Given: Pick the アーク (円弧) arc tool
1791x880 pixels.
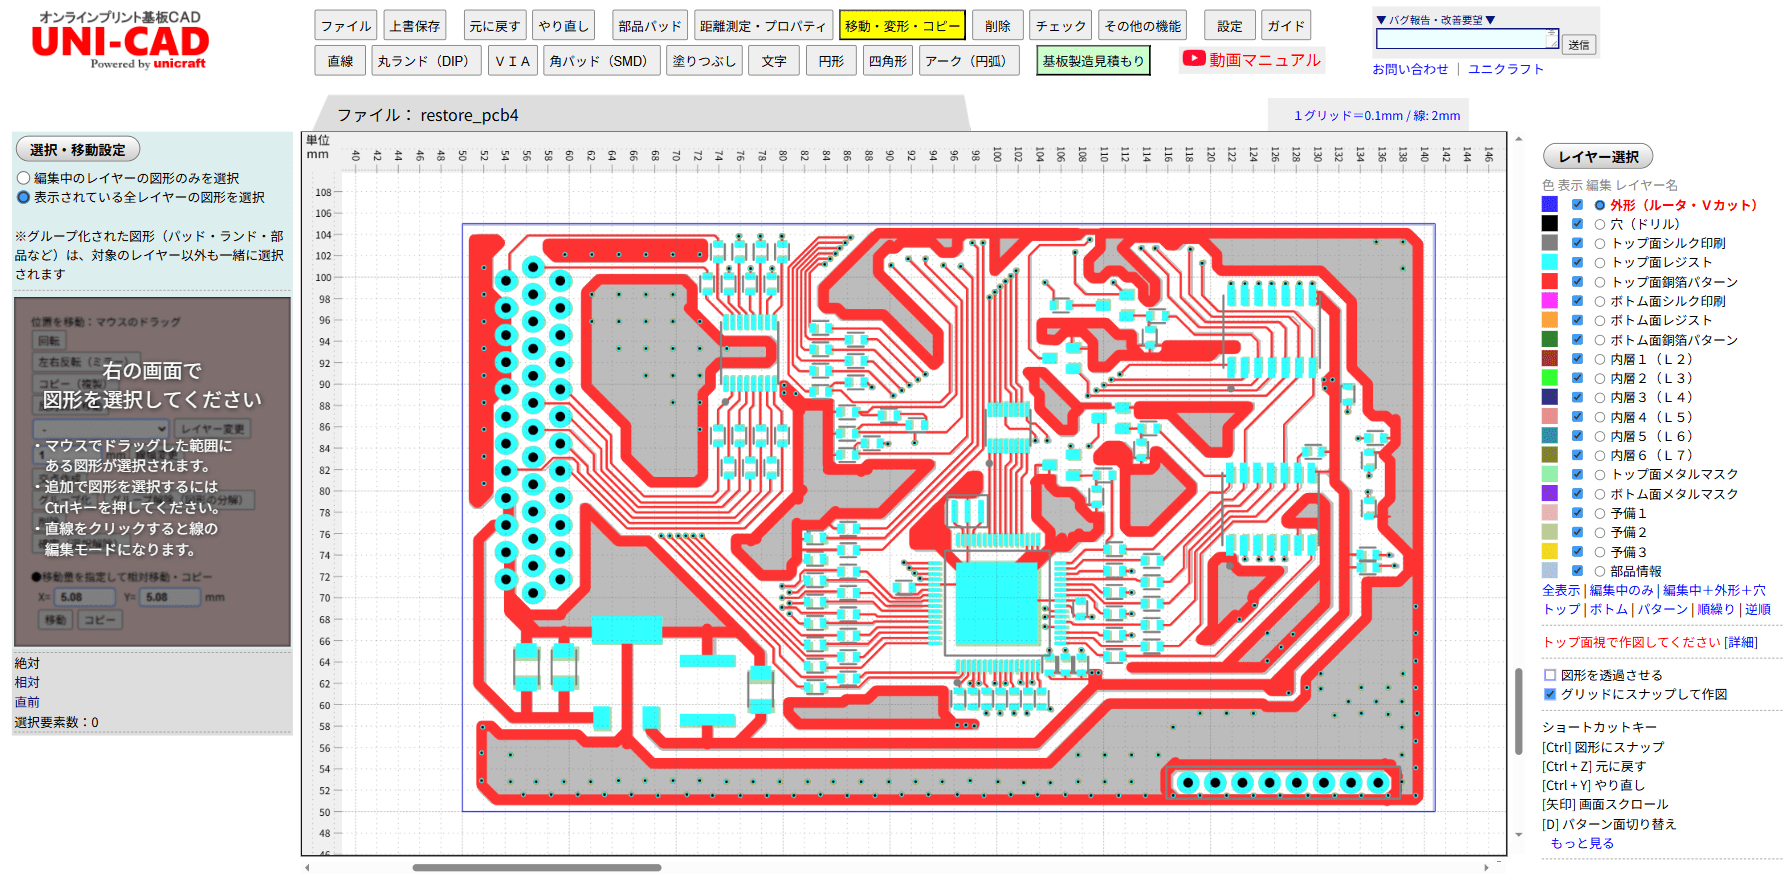Looking at the screenshot, I should click(x=965, y=61).
